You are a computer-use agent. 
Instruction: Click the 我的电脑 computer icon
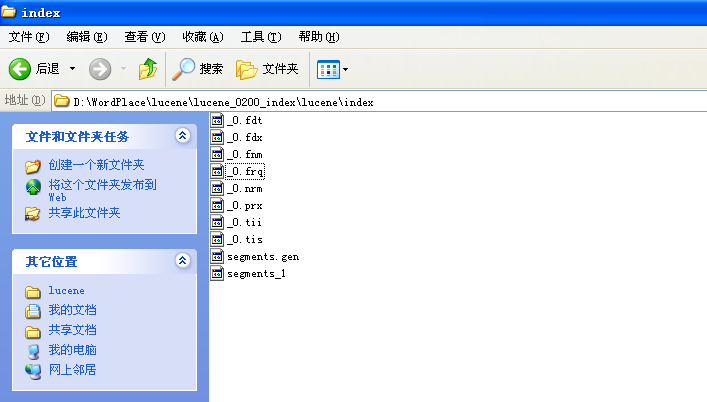33,352
